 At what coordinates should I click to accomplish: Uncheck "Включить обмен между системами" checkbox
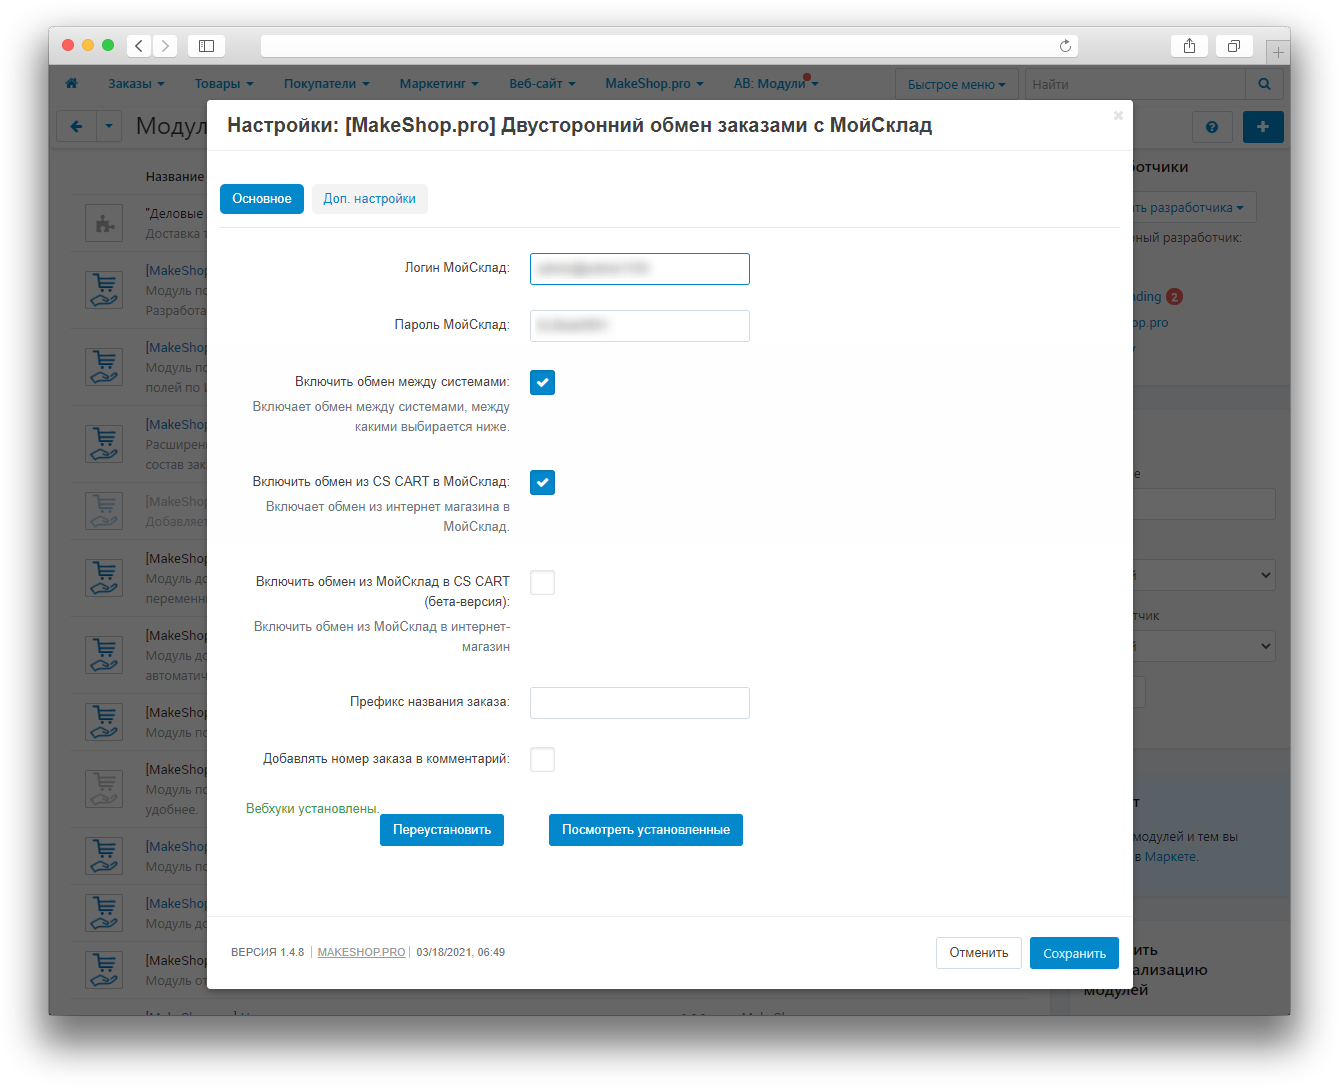(x=542, y=383)
